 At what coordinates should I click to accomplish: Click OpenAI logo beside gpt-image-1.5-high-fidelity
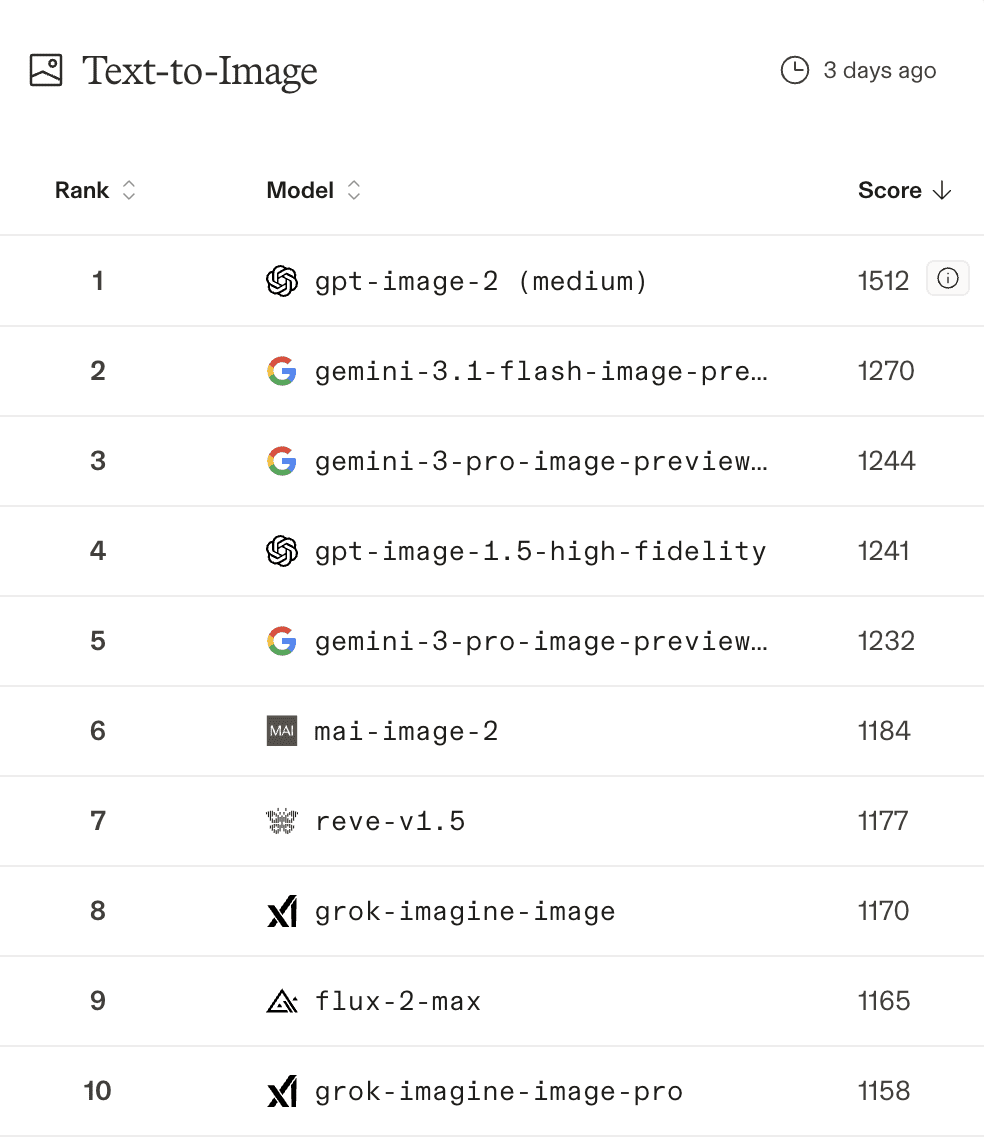[282, 551]
